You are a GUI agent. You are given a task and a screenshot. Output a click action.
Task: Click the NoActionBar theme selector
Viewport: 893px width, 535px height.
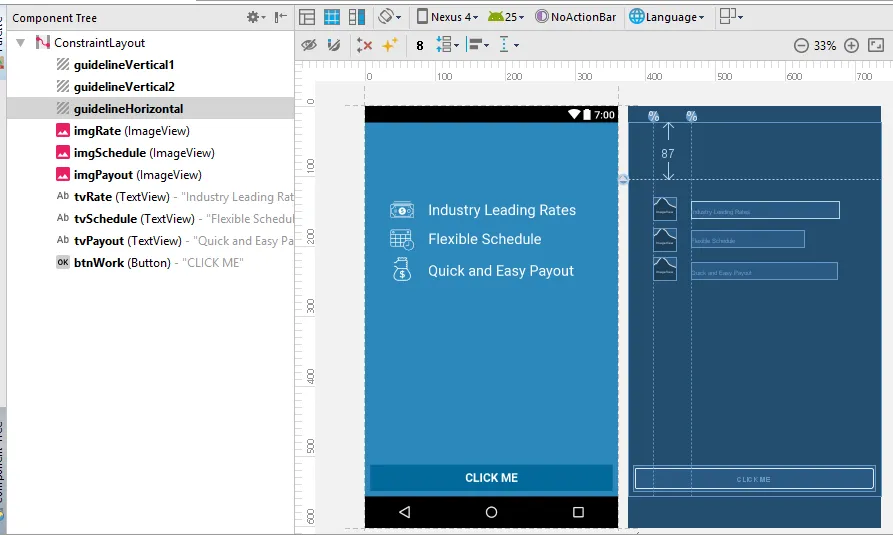point(576,17)
